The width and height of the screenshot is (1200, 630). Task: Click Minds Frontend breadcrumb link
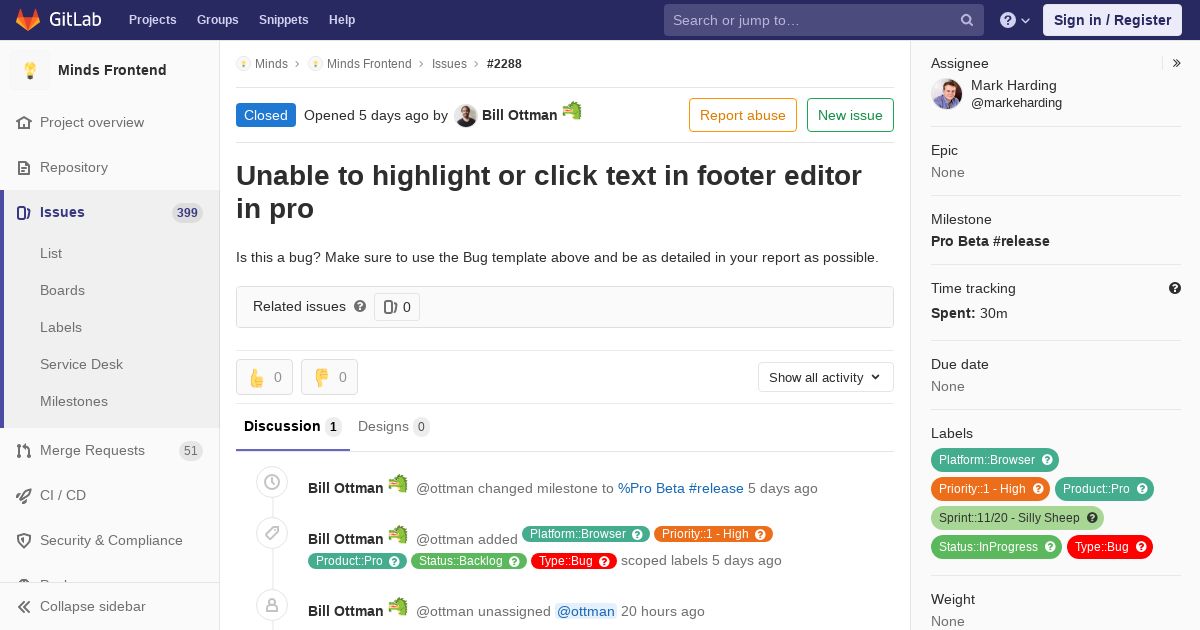point(369,64)
